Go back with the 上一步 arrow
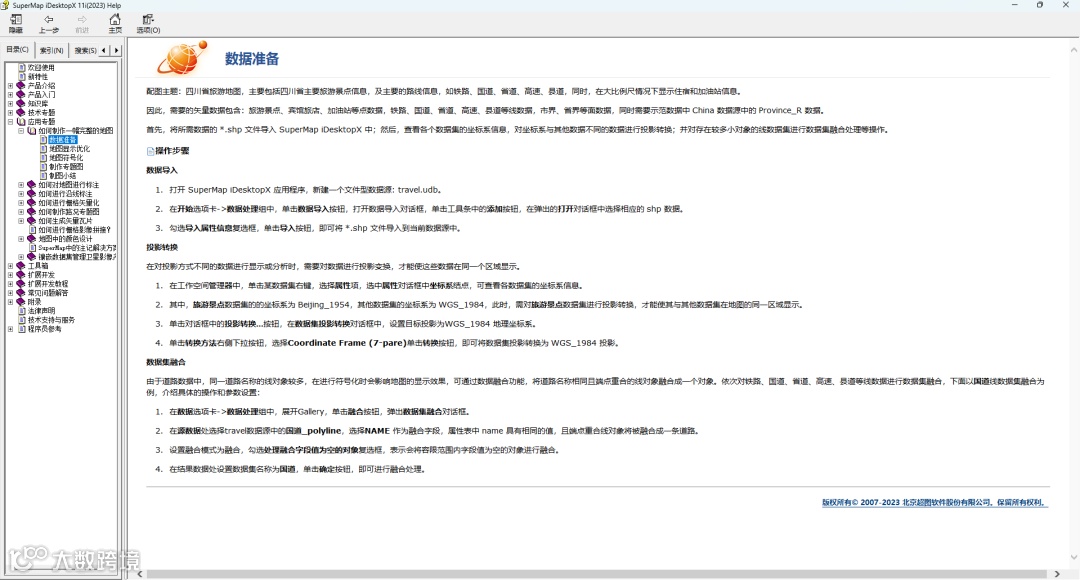Viewport: 1080px width, 580px height. (x=48, y=23)
